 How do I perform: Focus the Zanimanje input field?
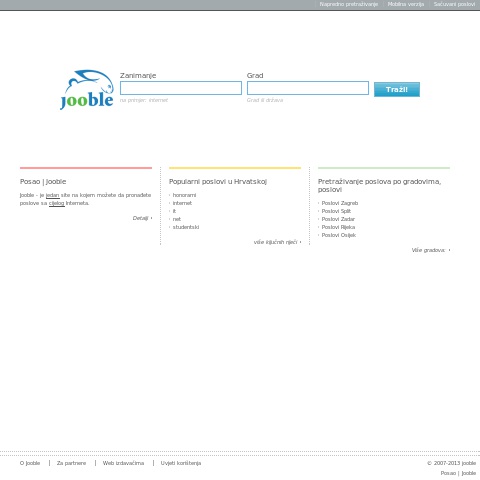point(181,88)
